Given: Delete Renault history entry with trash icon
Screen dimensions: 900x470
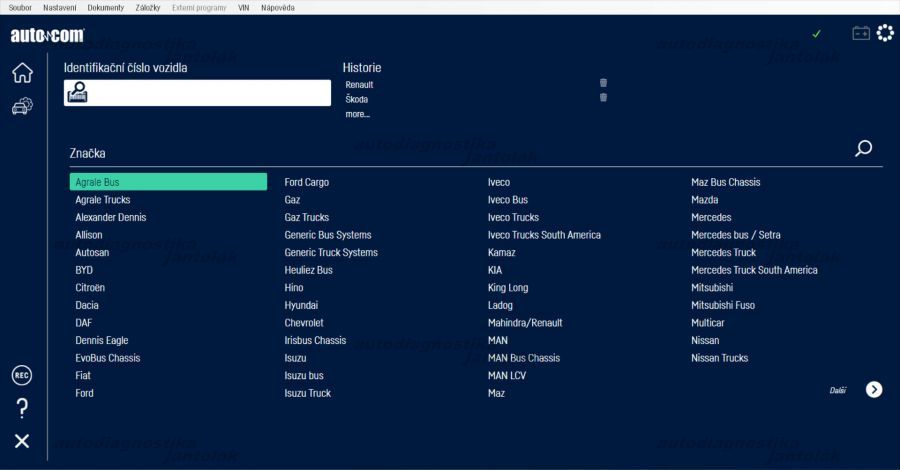Looking at the screenshot, I should pyautogui.click(x=603, y=83).
